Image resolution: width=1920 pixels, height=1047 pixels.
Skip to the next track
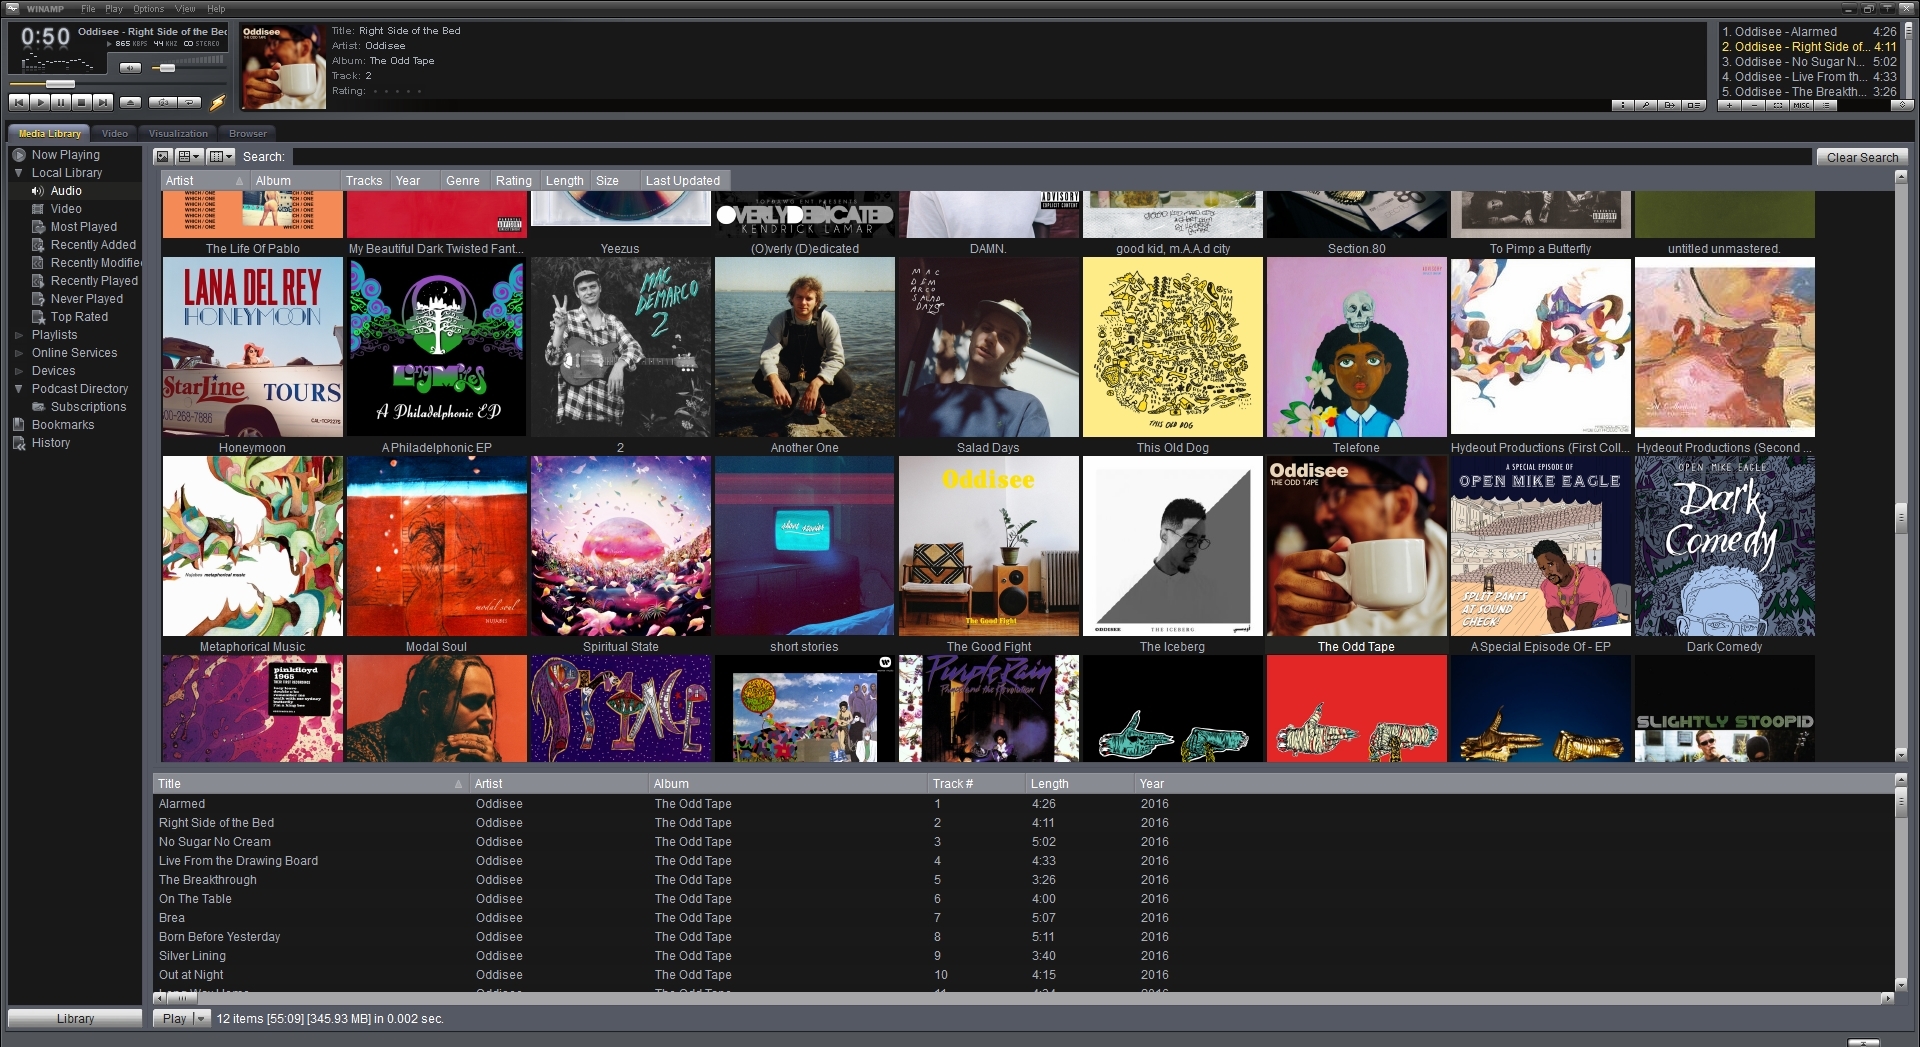coord(103,102)
